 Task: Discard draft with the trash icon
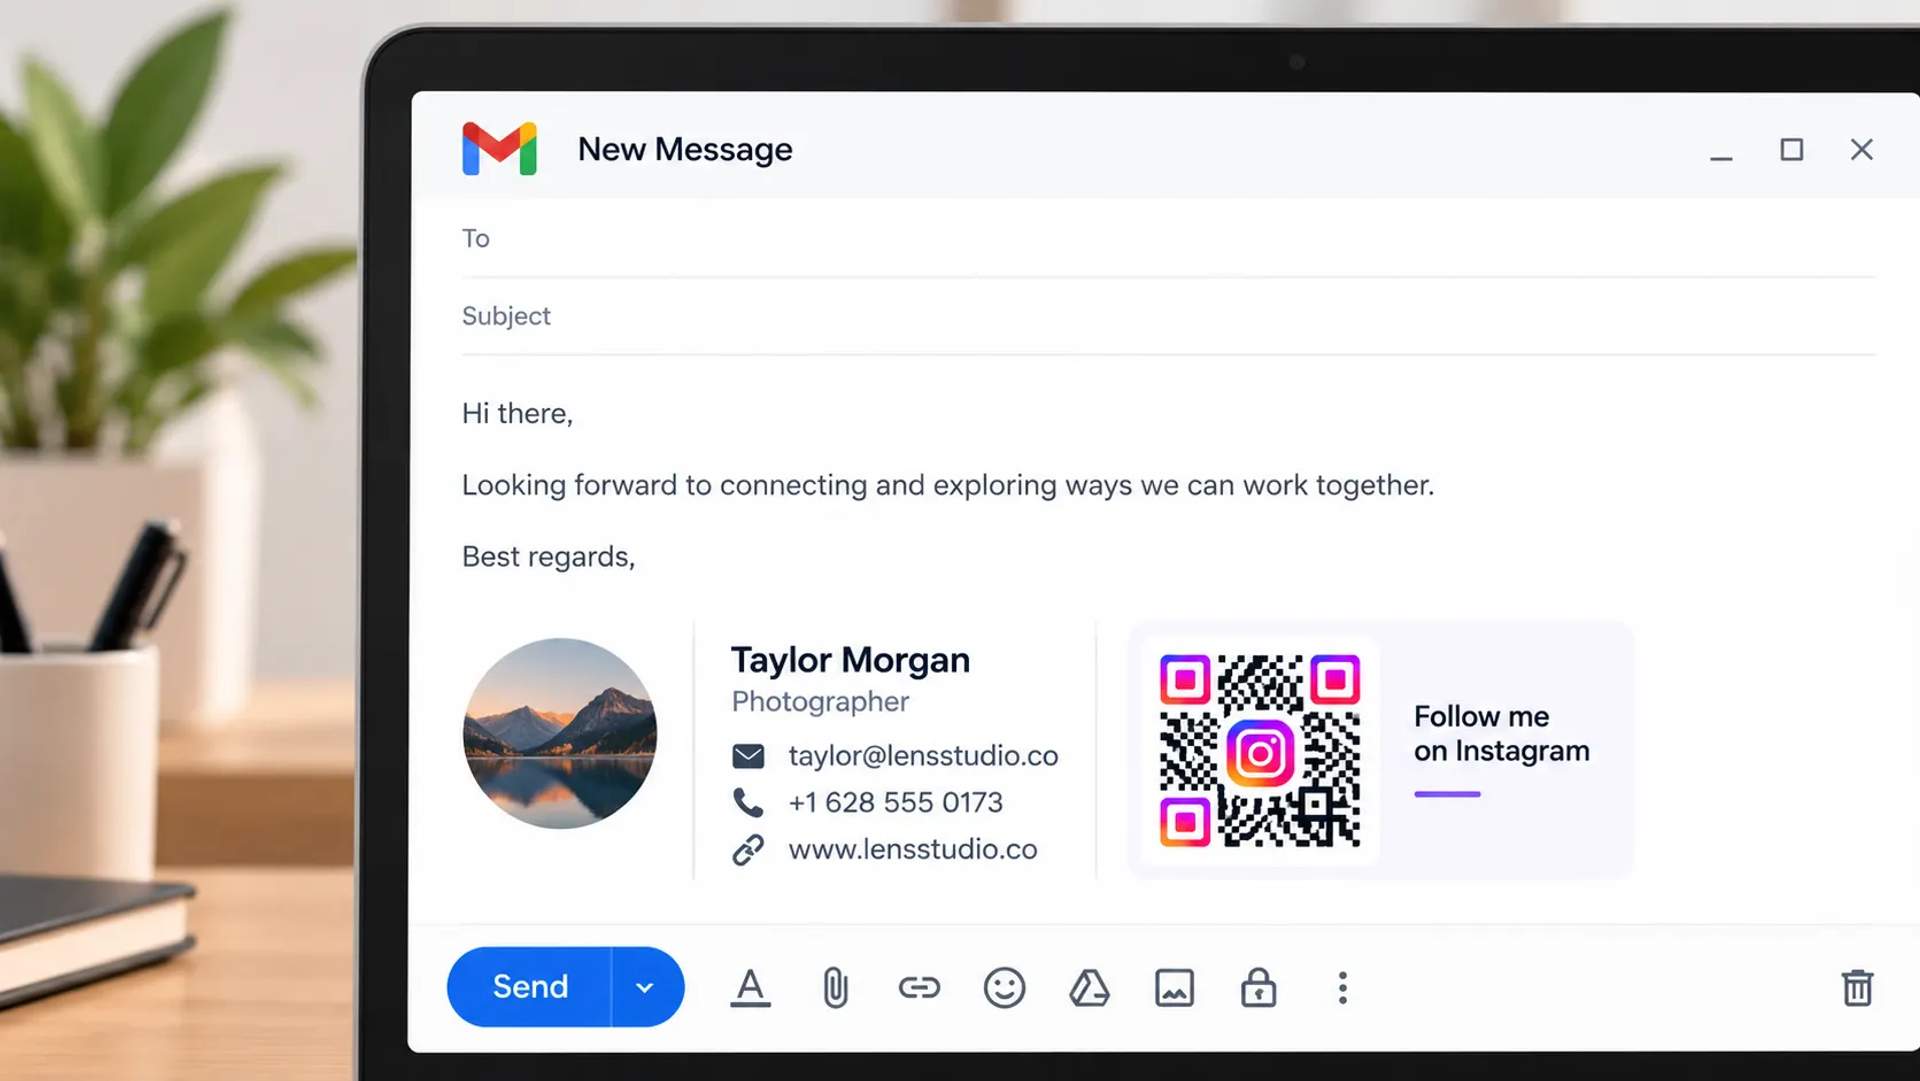[1857, 988]
